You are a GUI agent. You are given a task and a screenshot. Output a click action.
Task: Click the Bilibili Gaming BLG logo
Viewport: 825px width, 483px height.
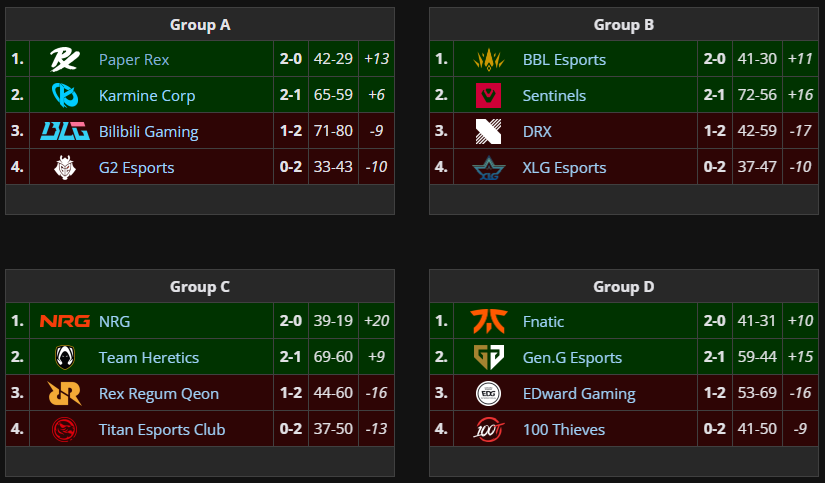[65, 131]
